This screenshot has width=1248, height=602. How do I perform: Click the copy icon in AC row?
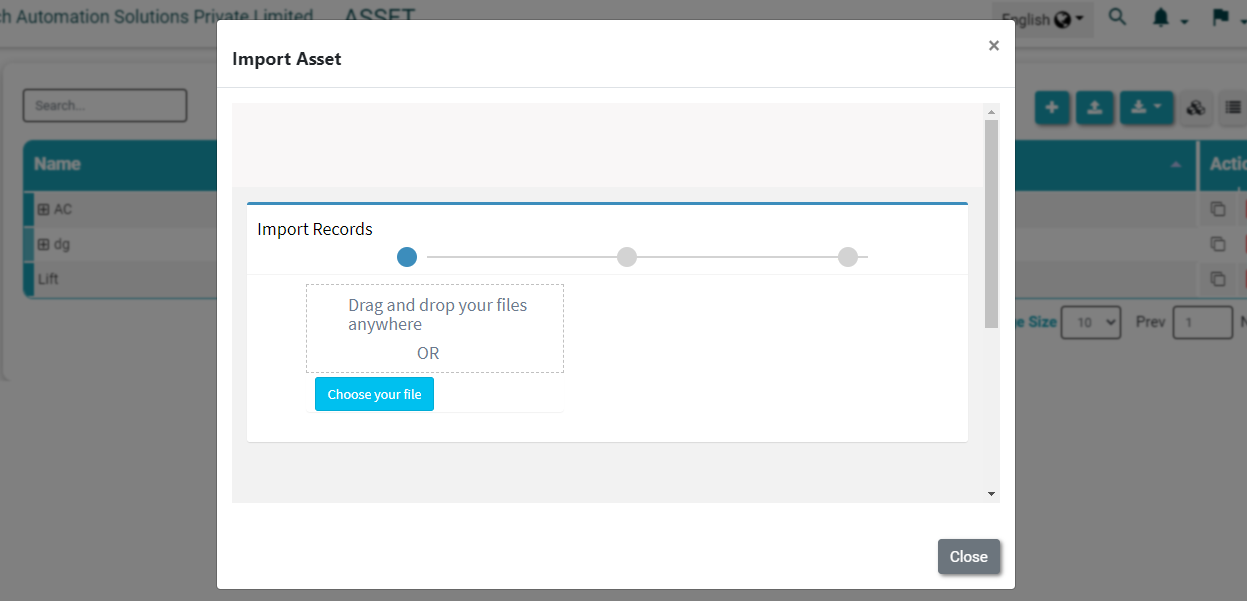1217,210
